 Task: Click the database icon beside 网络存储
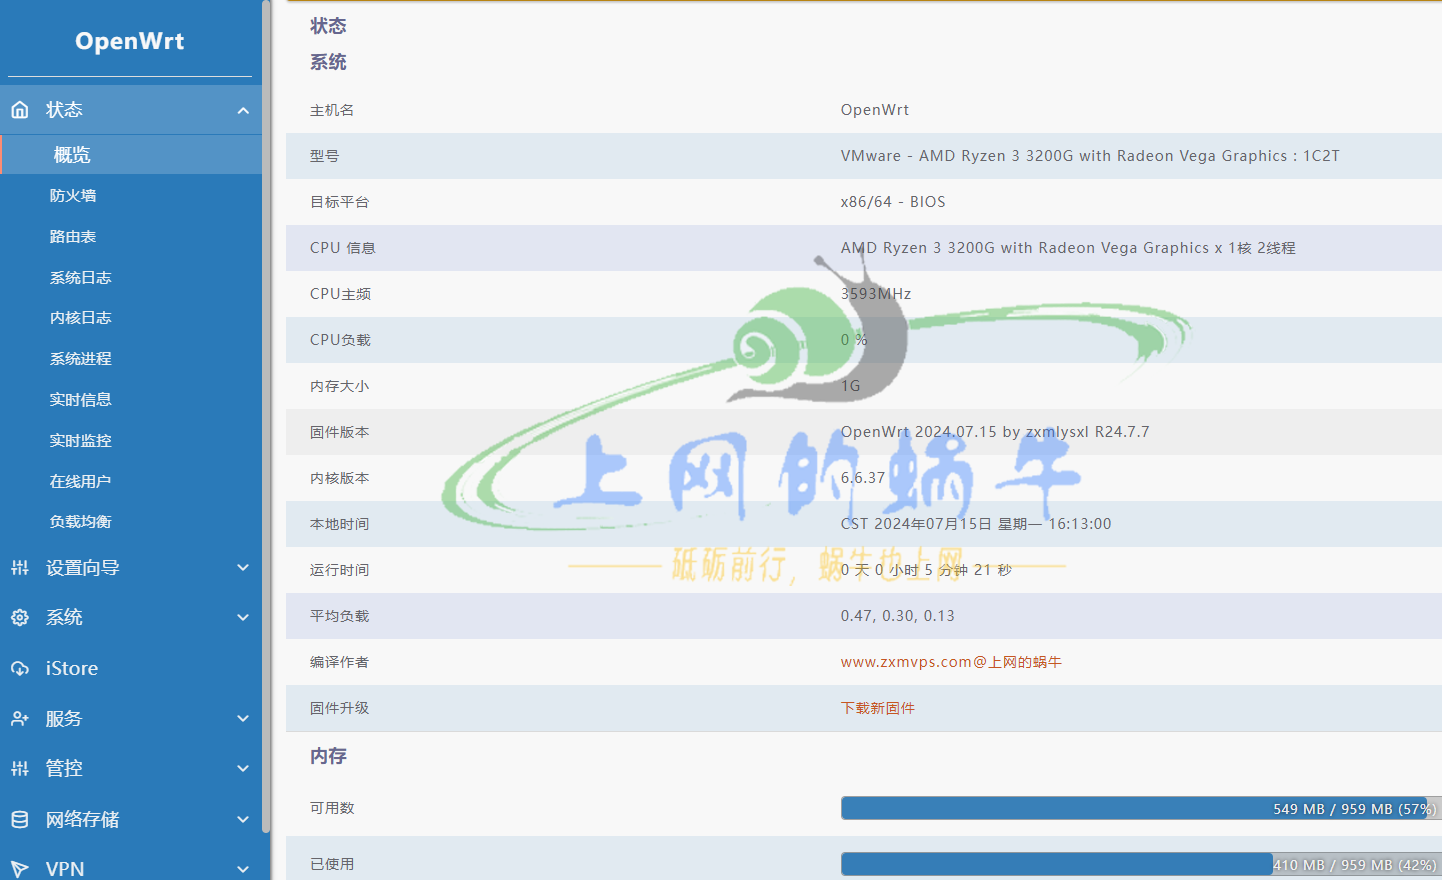coord(20,820)
